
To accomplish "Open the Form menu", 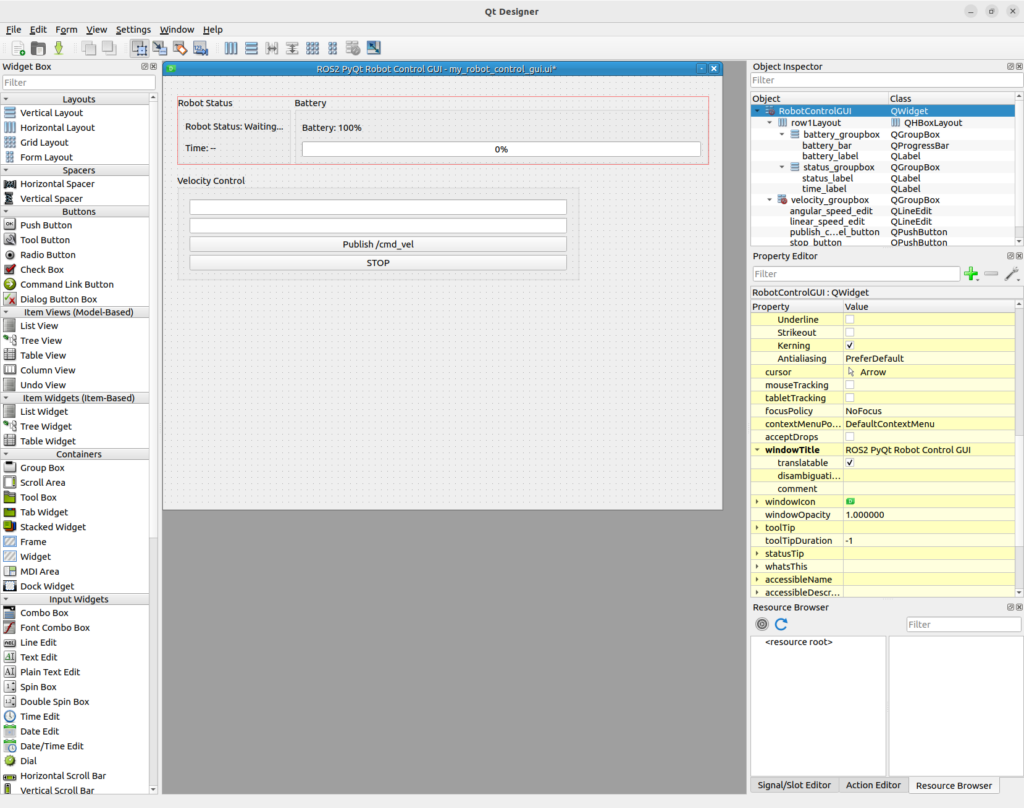I will tap(66, 29).
